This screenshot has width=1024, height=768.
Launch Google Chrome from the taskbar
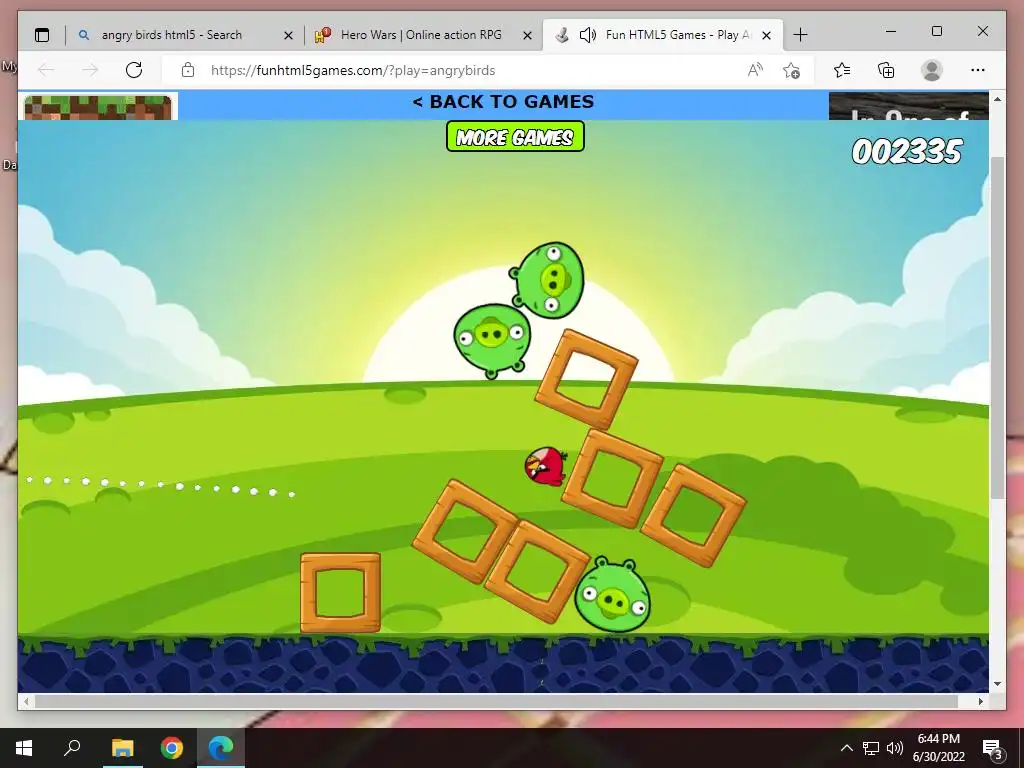[172, 748]
